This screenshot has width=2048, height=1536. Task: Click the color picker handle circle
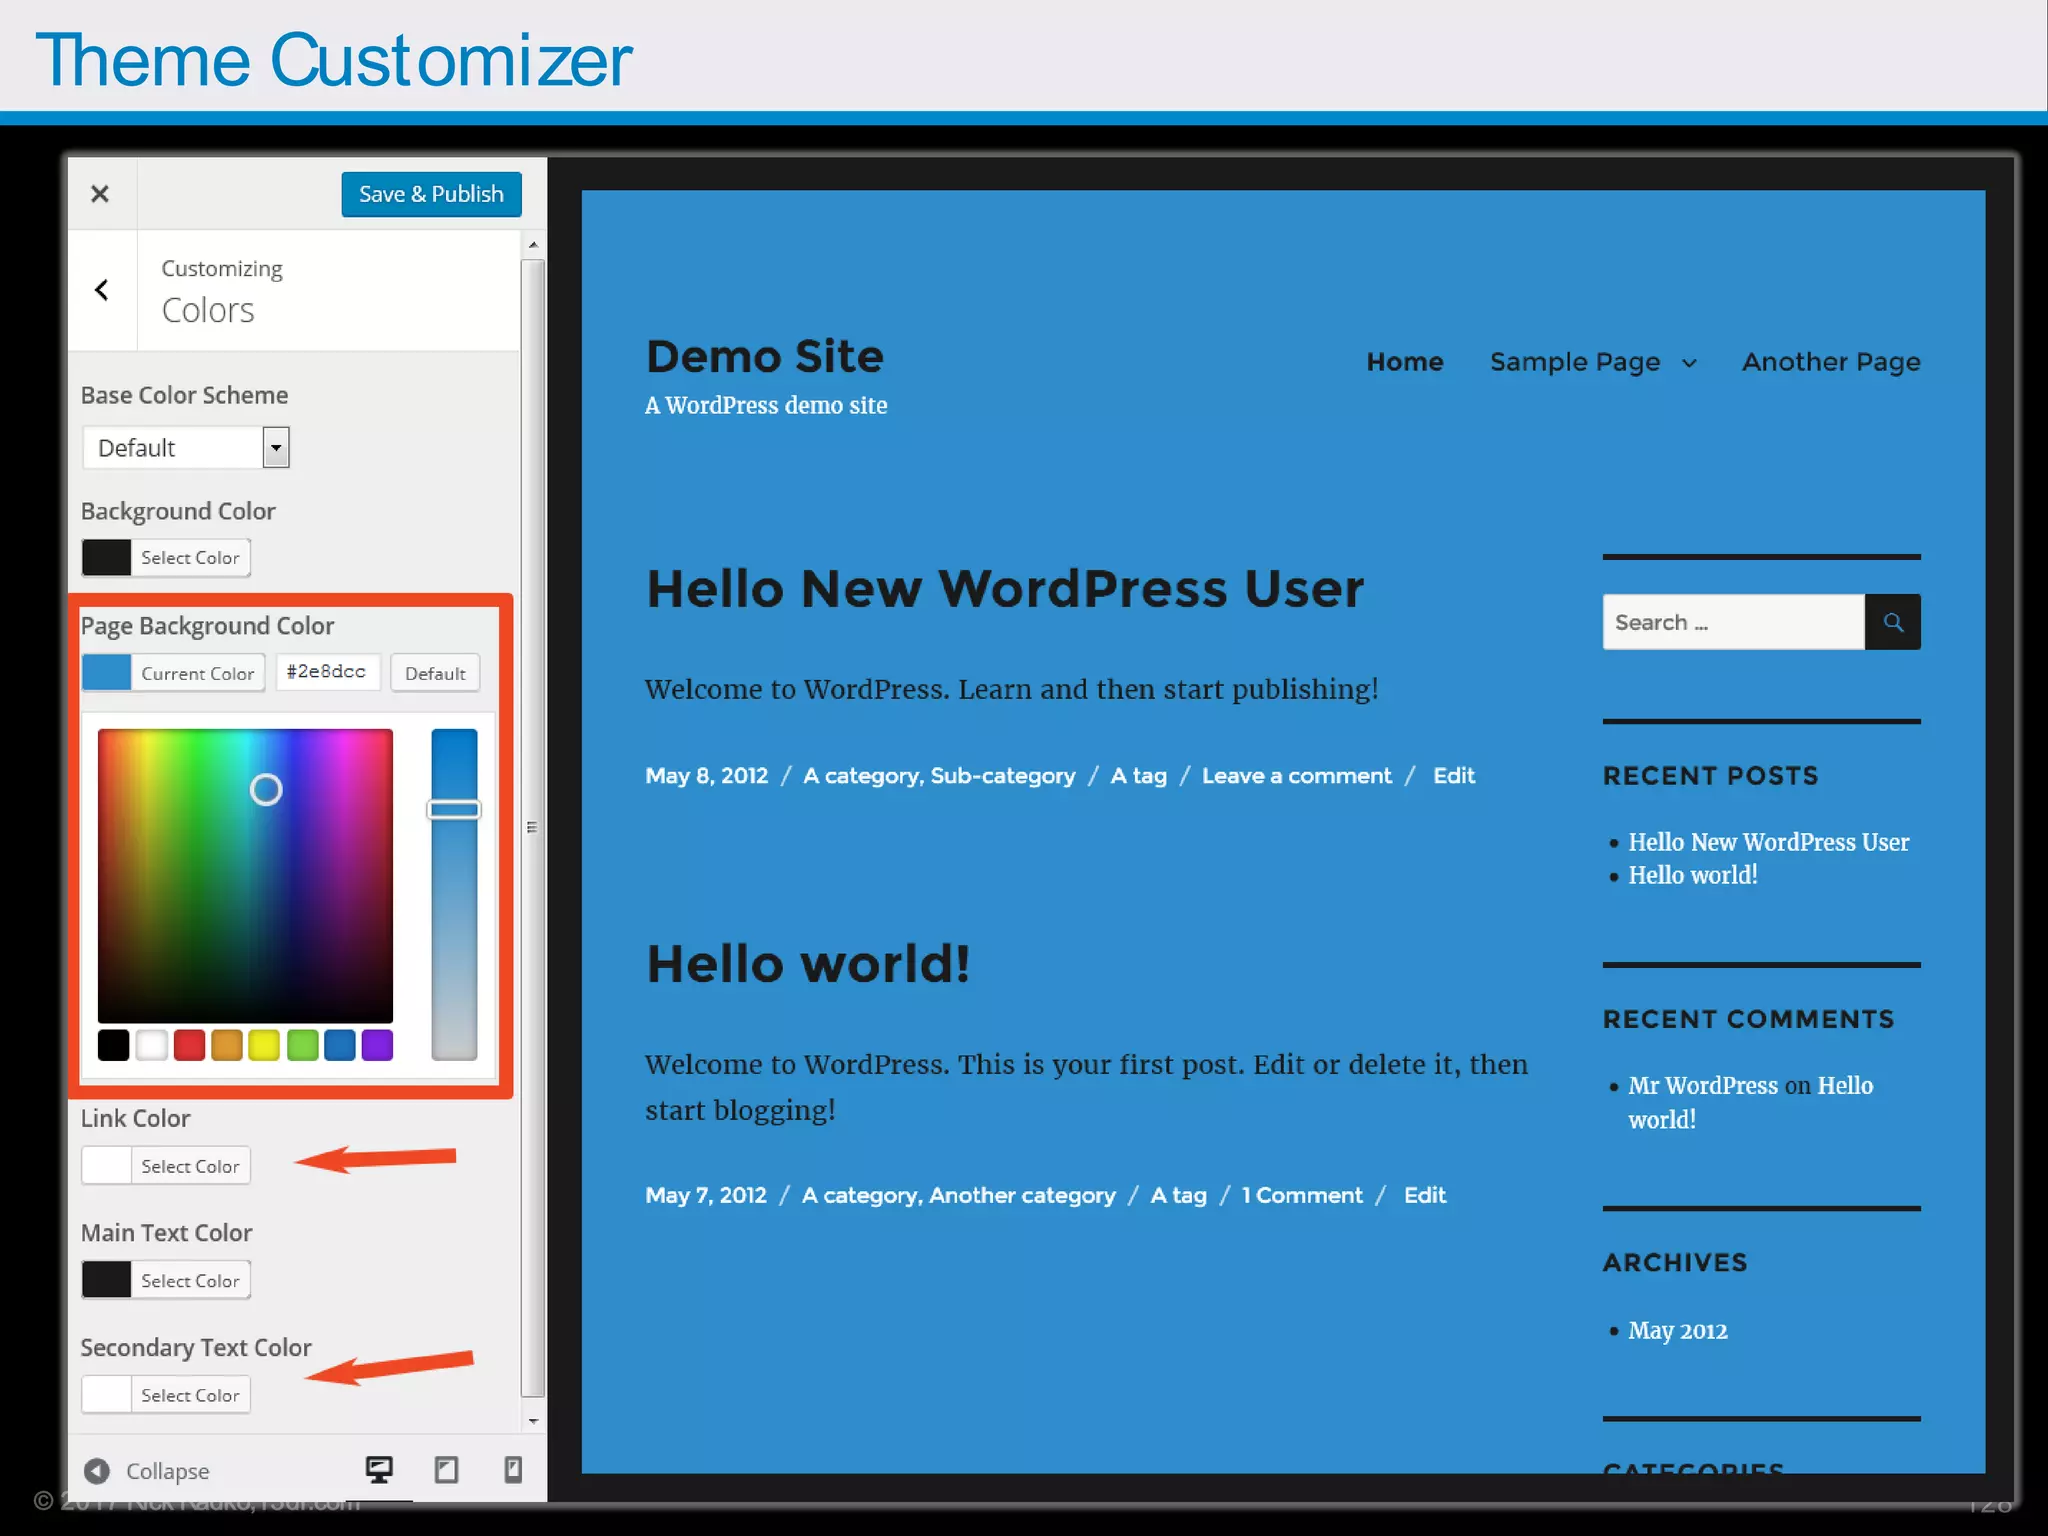pos(266,790)
